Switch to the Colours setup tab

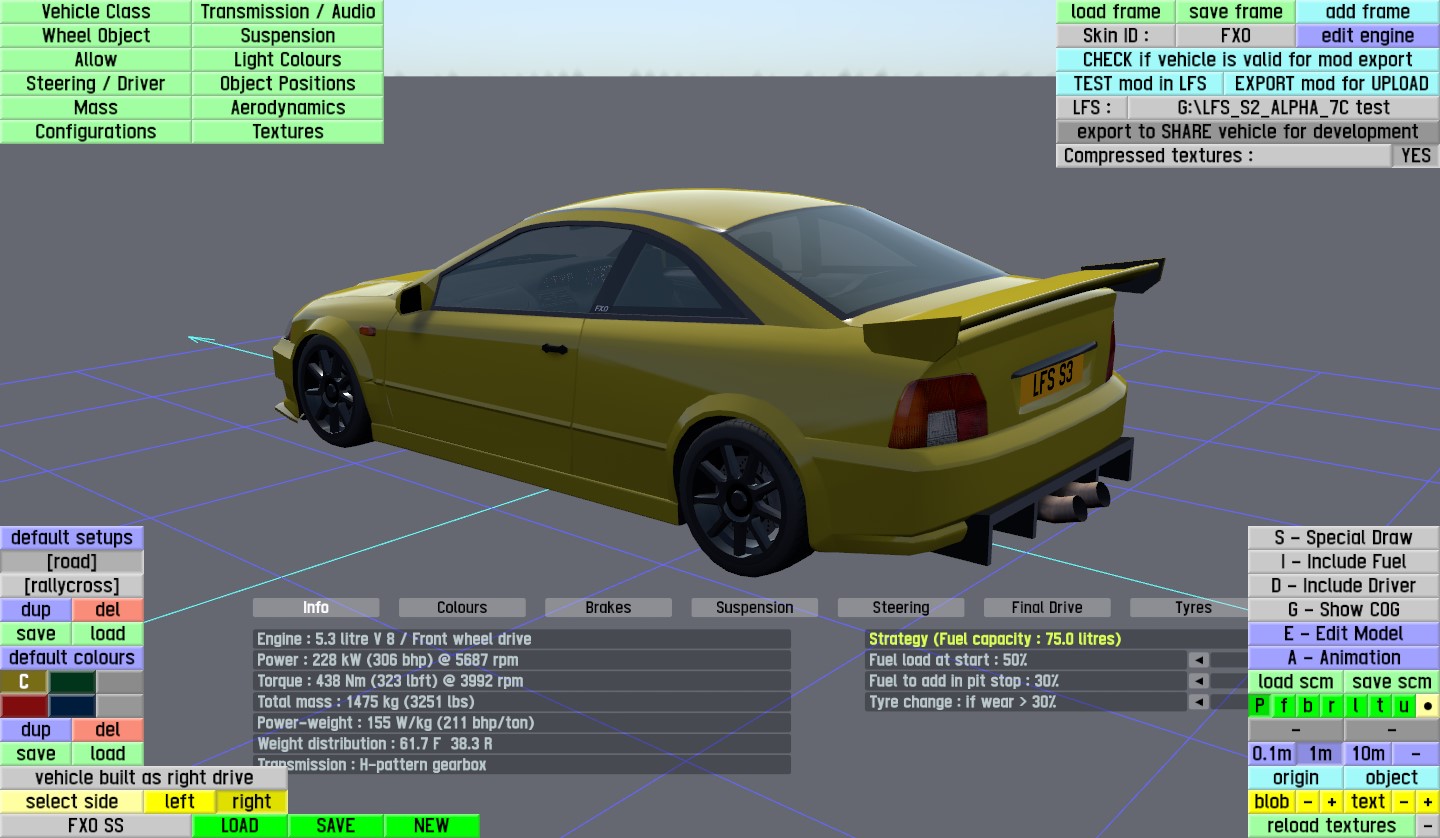(462, 608)
